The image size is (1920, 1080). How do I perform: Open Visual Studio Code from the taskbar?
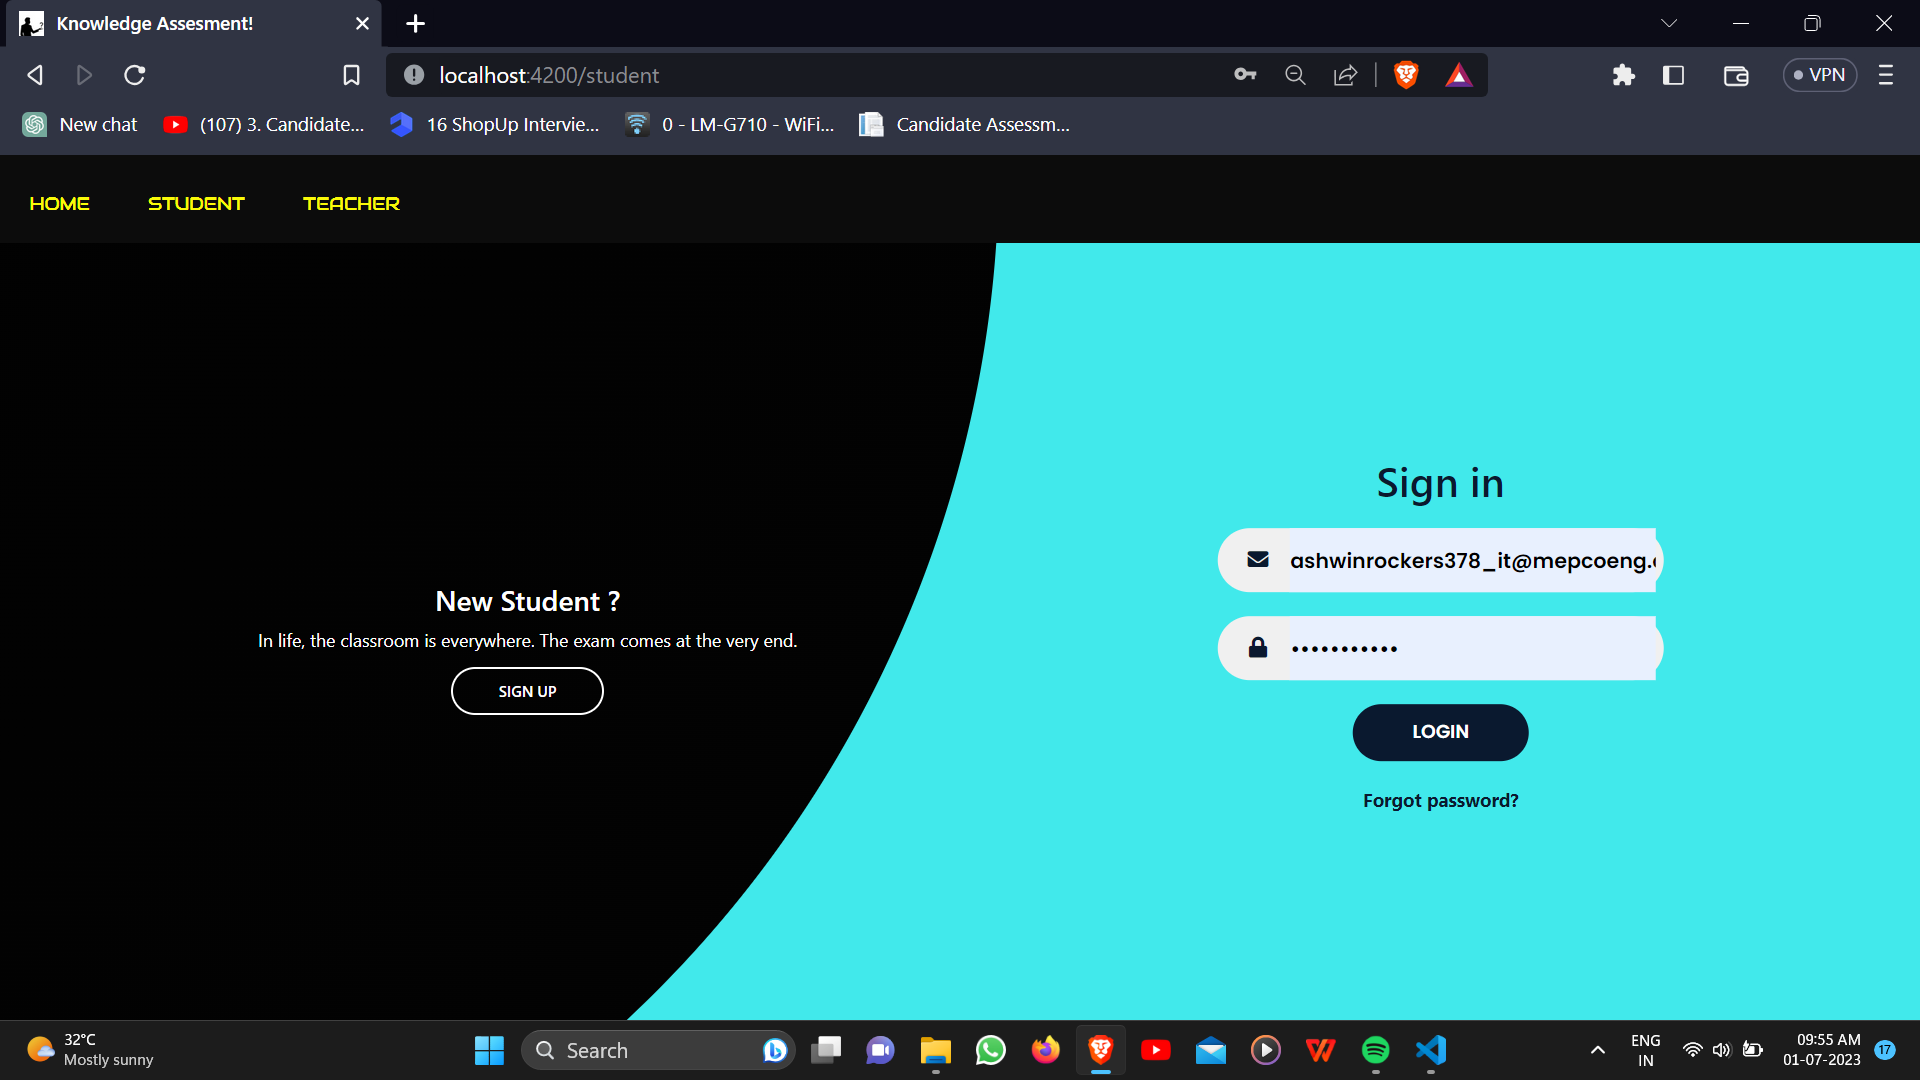tap(1430, 1050)
